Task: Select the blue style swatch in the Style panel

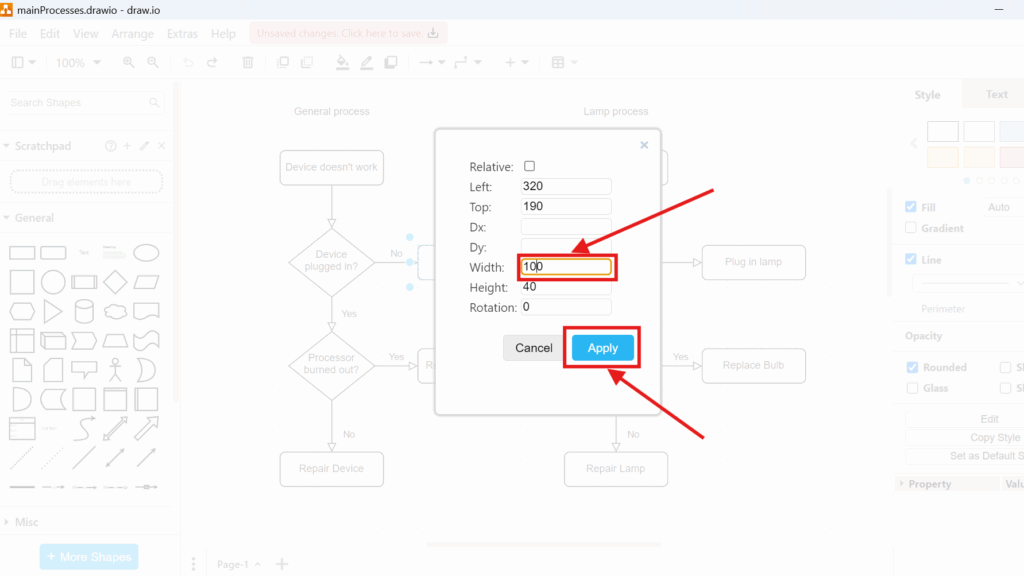Action: (x=1011, y=131)
